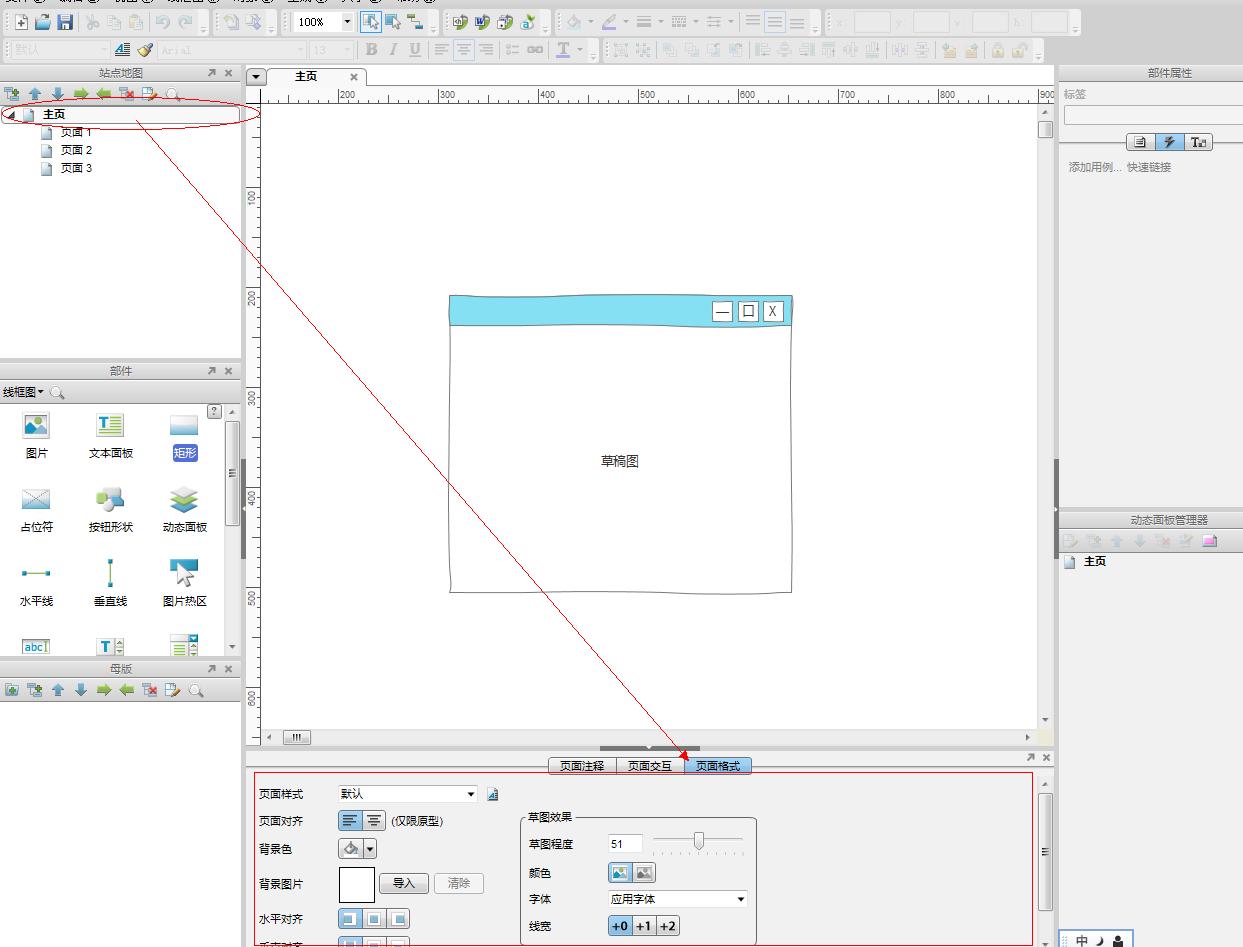Set background horizontal alignment to center
The width and height of the screenshot is (1243, 947).
click(x=374, y=919)
